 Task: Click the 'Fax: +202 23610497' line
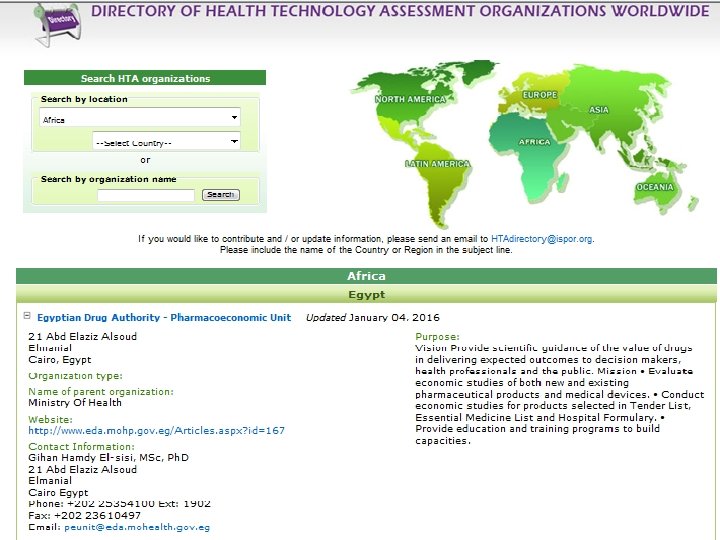coord(84,516)
